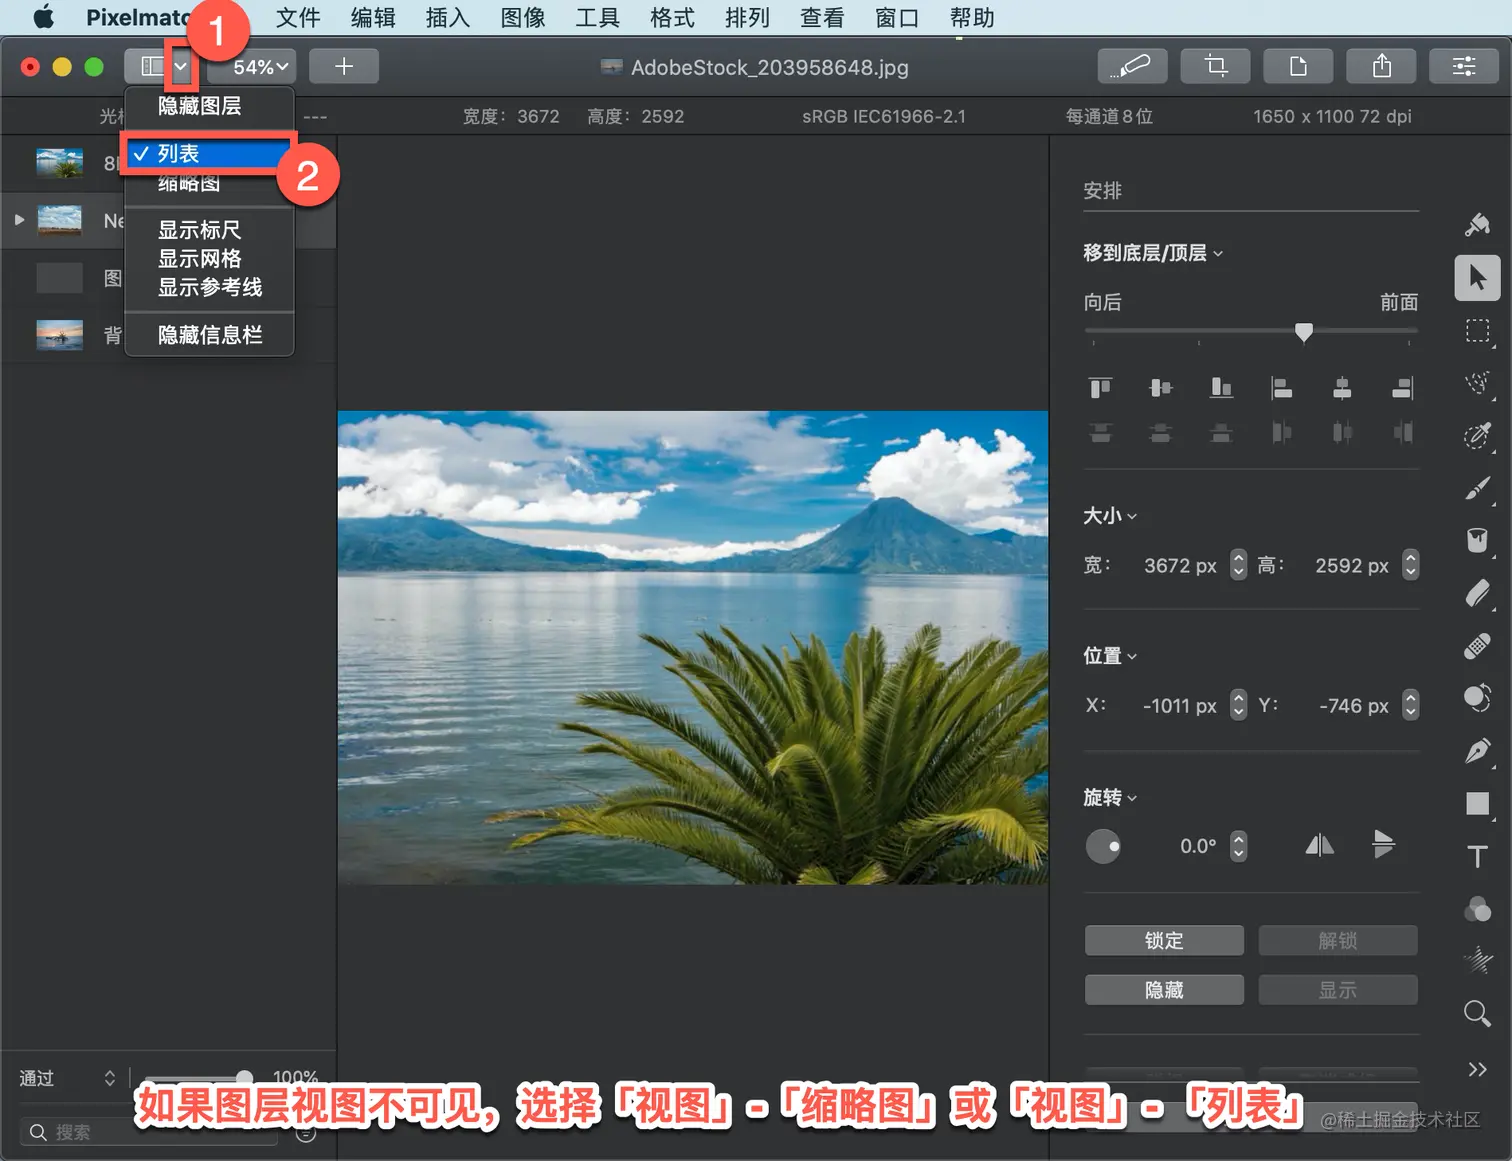Image resolution: width=1512 pixels, height=1161 pixels.
Task: Open the 文件 menu in menu bar
Action: point(298,18)
